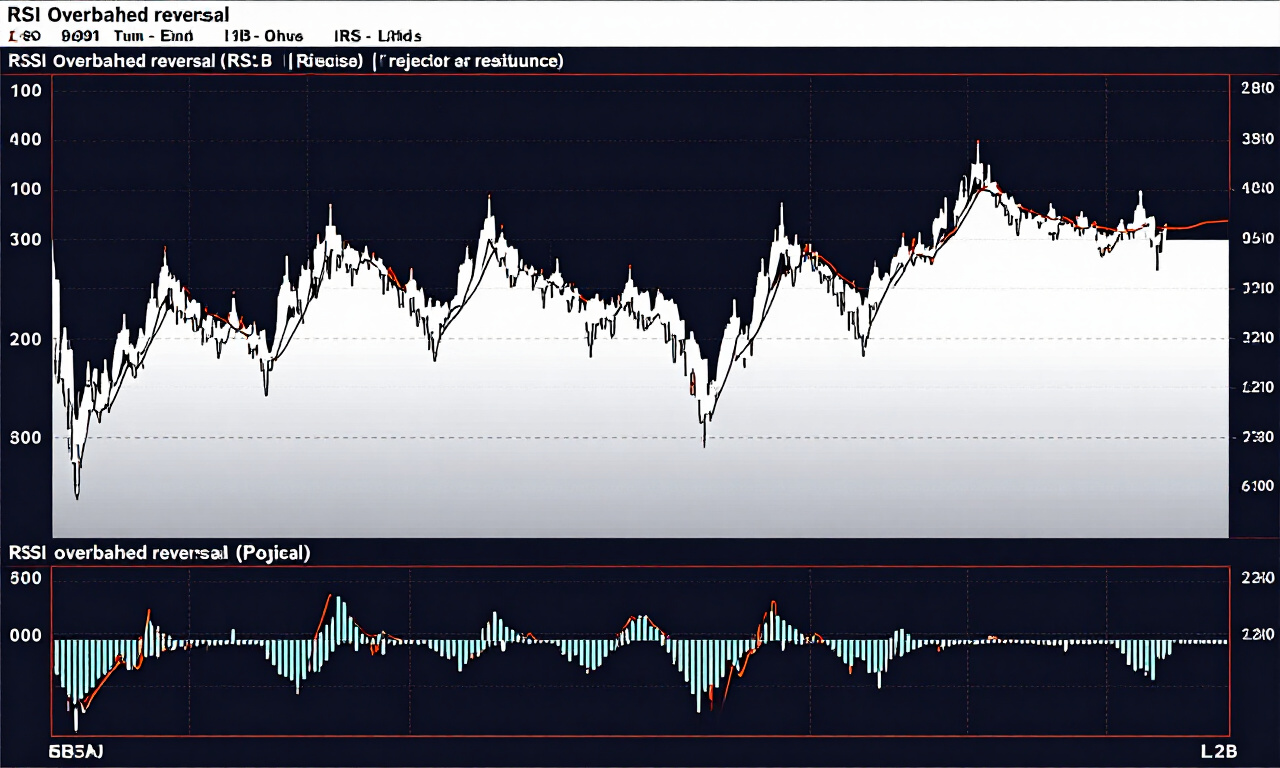This screenshot has width=1280, height=768.
Task: Click the "000" zero-line label on the indicator axis
Action: point(25,635)
